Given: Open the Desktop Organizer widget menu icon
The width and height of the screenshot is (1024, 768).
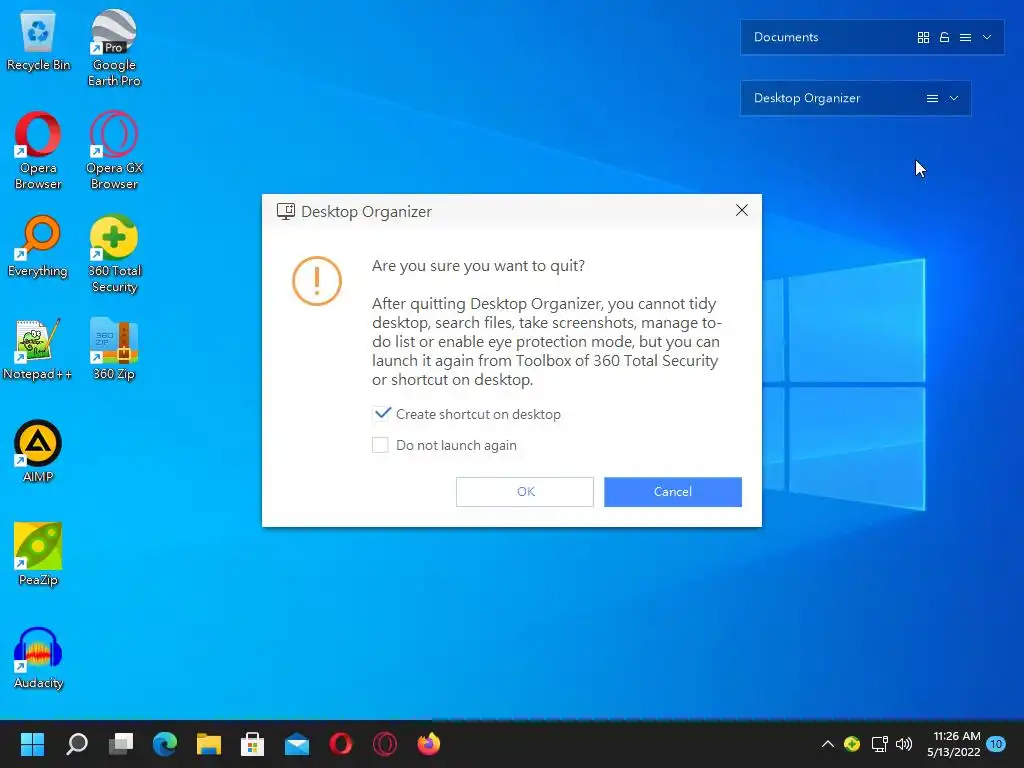Looking at the screenshot, I should 932,98.
